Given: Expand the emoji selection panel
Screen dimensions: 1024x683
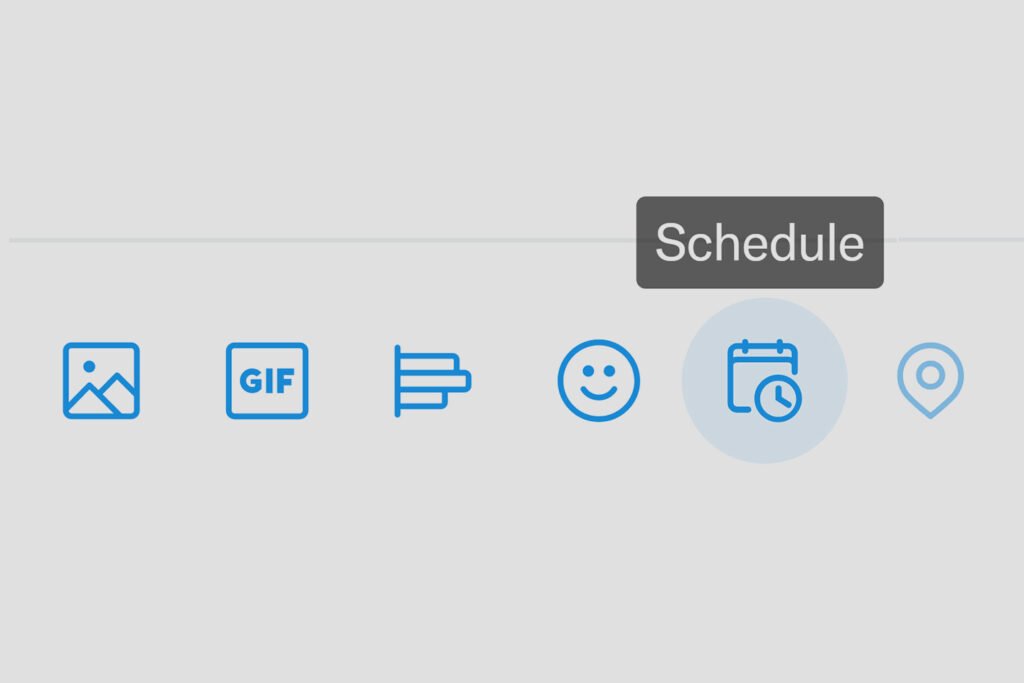Looking at the screenshot, I should coord(598,380).
